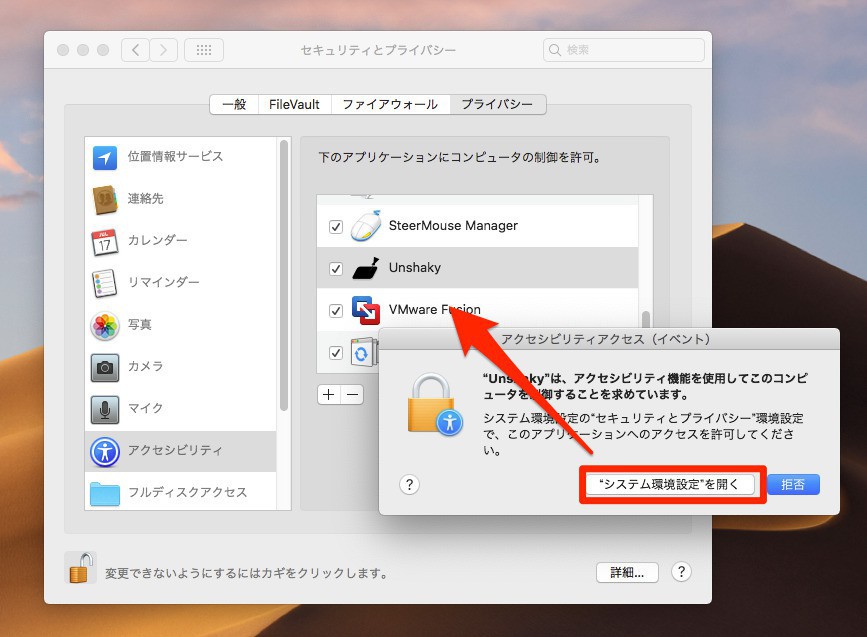867x637 pixels.
Task: Click the 検索 search field
Action: (624, 50)
